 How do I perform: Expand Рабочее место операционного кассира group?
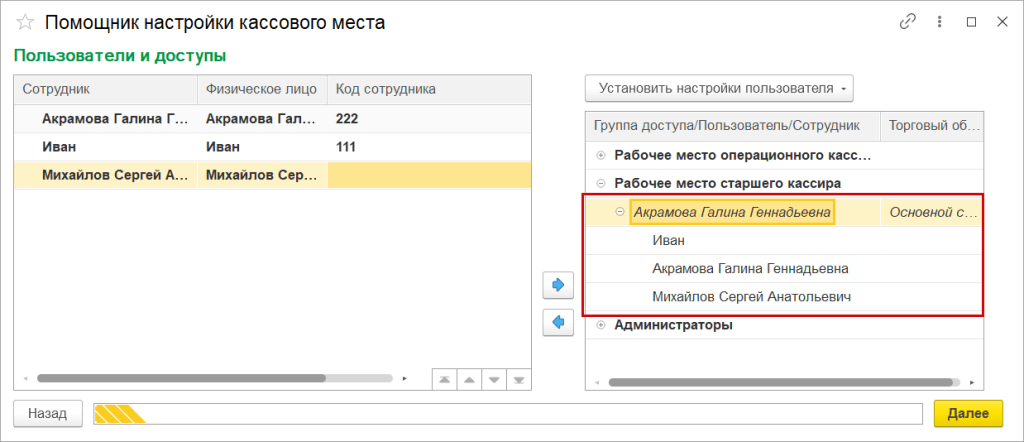coord(600,156)
